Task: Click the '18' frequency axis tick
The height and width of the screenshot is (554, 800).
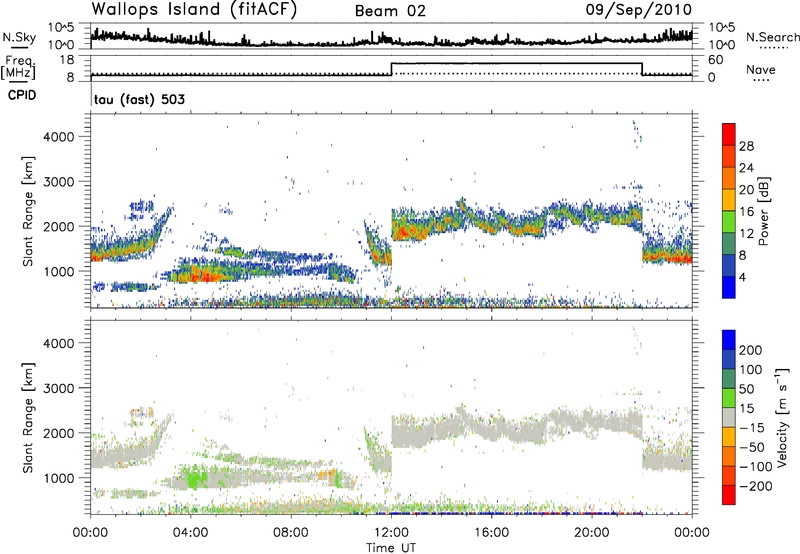Action: coord(67,60)
